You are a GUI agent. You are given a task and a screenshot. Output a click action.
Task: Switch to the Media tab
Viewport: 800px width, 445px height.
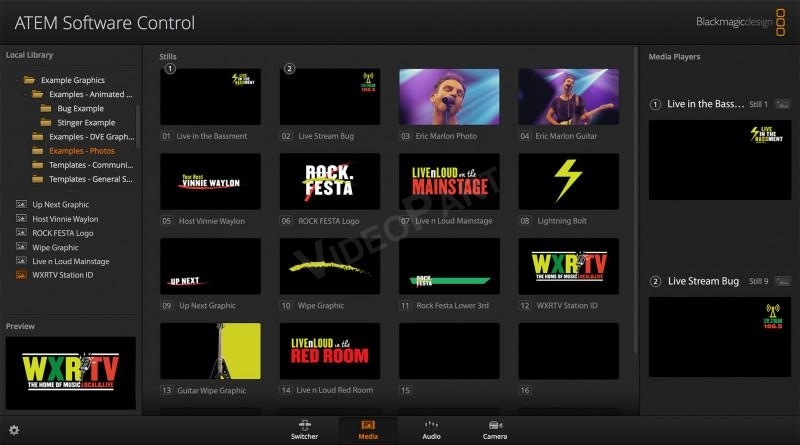368,430
